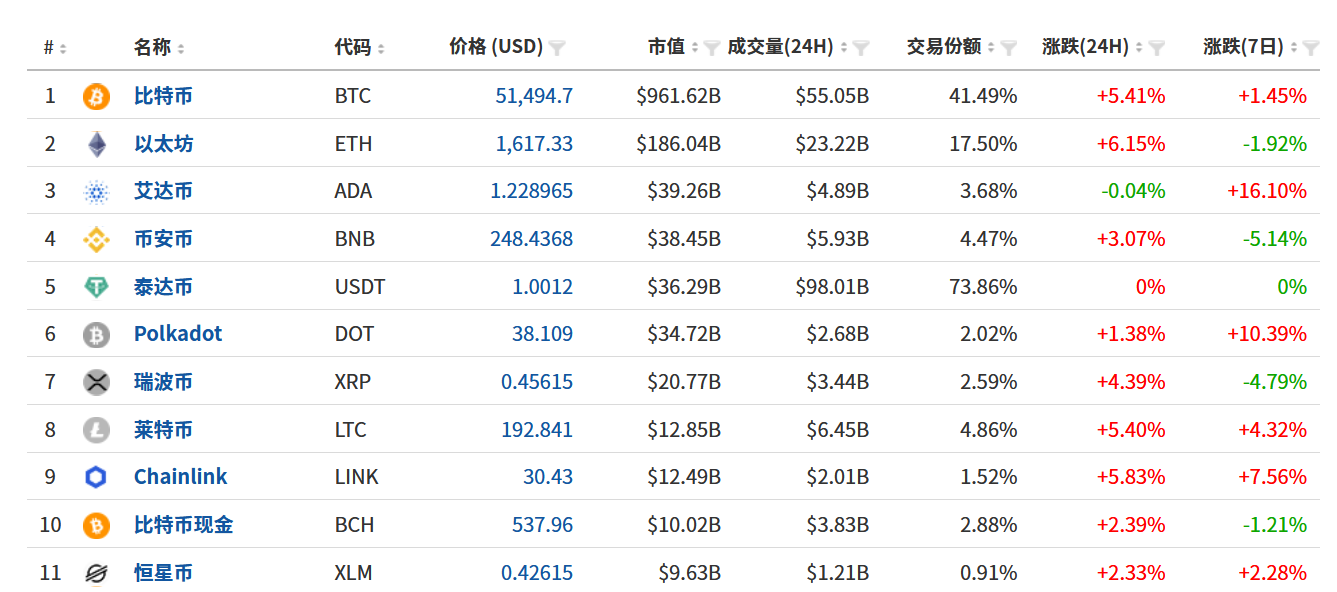Click the orange Bitcoin icon in the BTC row
1337x592 pixels.
click(x=96, y=96)
